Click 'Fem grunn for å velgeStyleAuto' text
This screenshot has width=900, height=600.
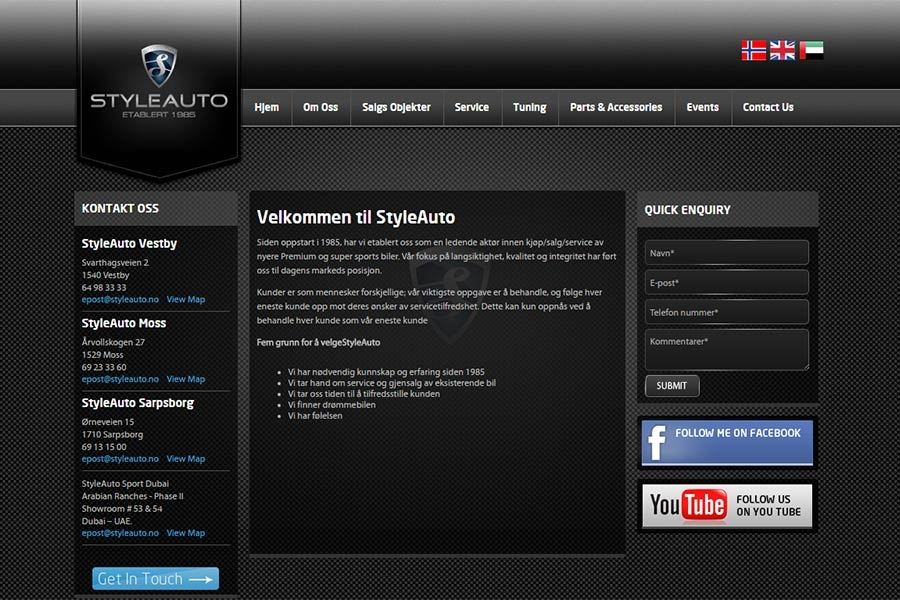(319, 343)
